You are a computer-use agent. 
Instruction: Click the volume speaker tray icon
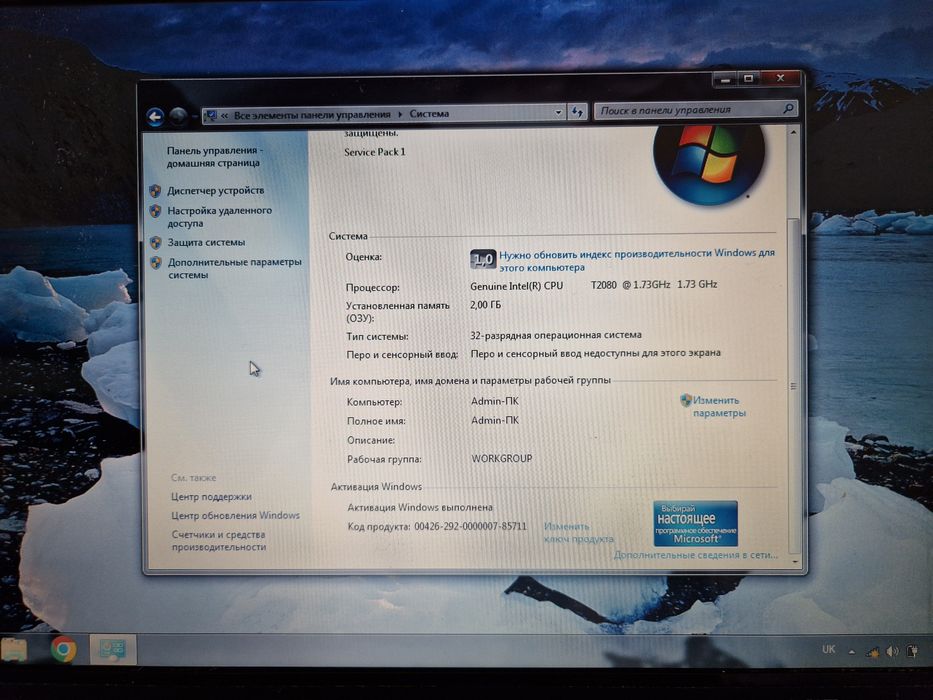pos(892,652)
